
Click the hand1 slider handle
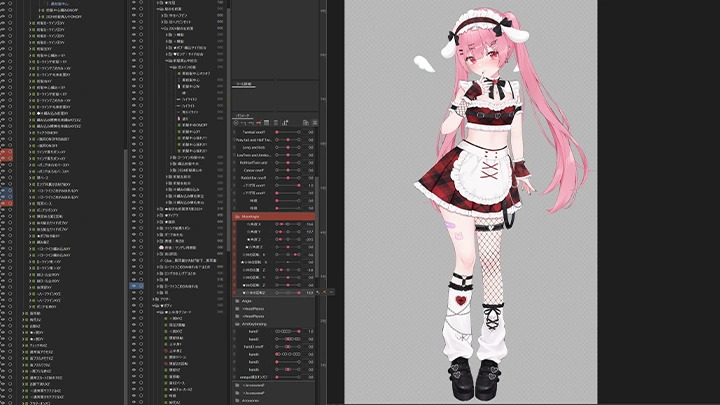tap(299, 332)
